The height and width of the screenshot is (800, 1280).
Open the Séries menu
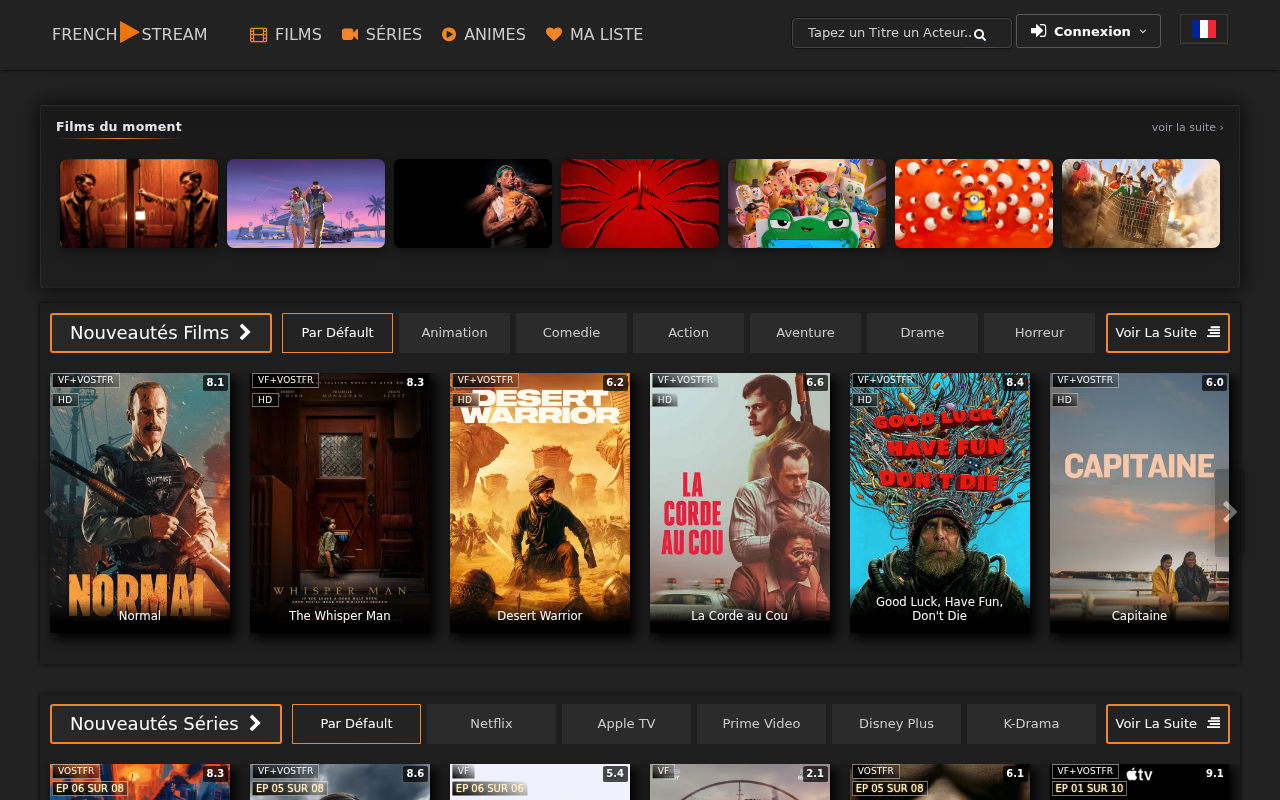[381, 34]
